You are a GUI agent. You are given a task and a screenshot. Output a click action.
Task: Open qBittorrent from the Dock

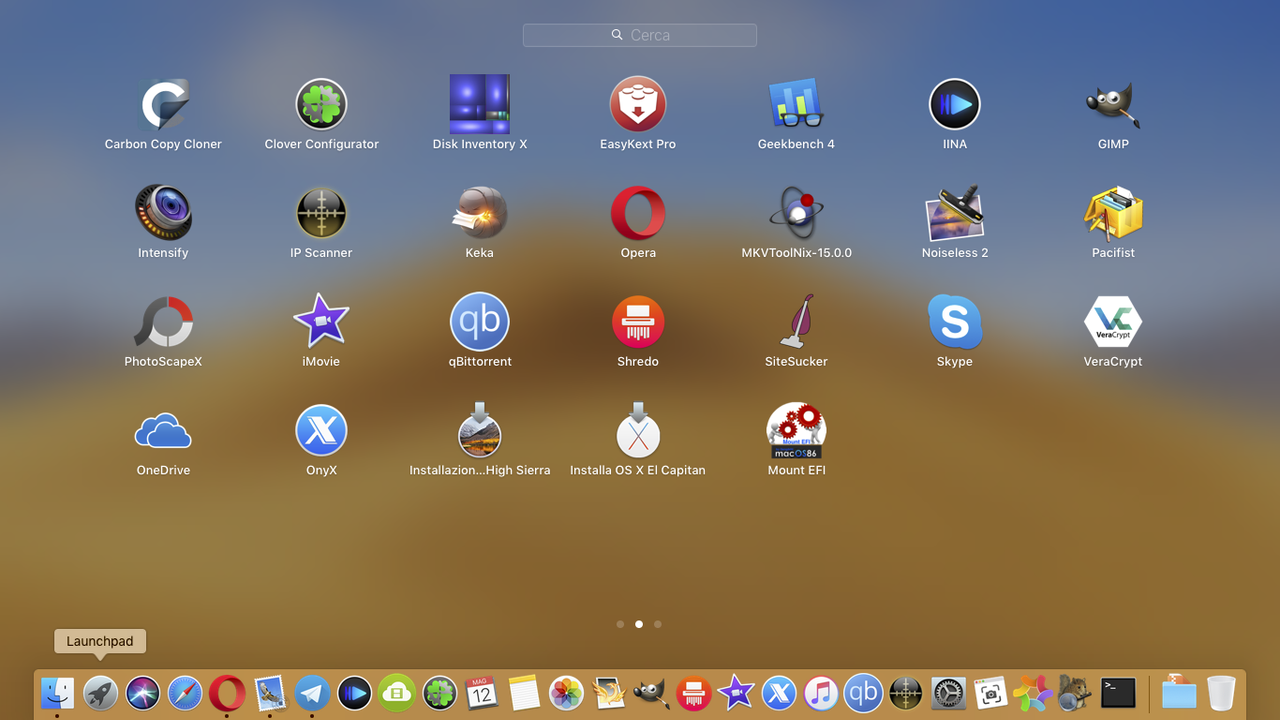pos(863,692)
